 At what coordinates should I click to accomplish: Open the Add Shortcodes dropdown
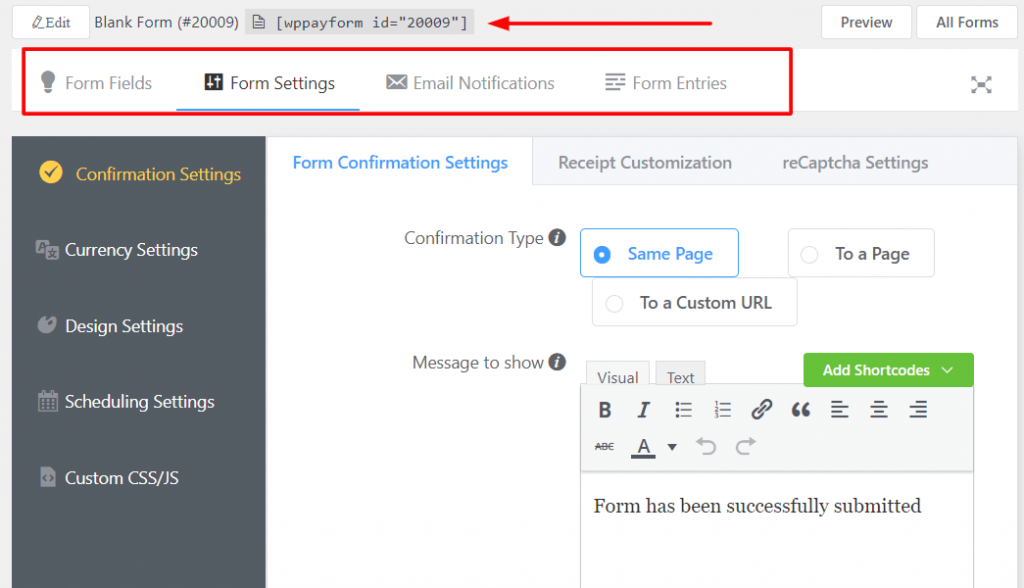pos(888,370)
